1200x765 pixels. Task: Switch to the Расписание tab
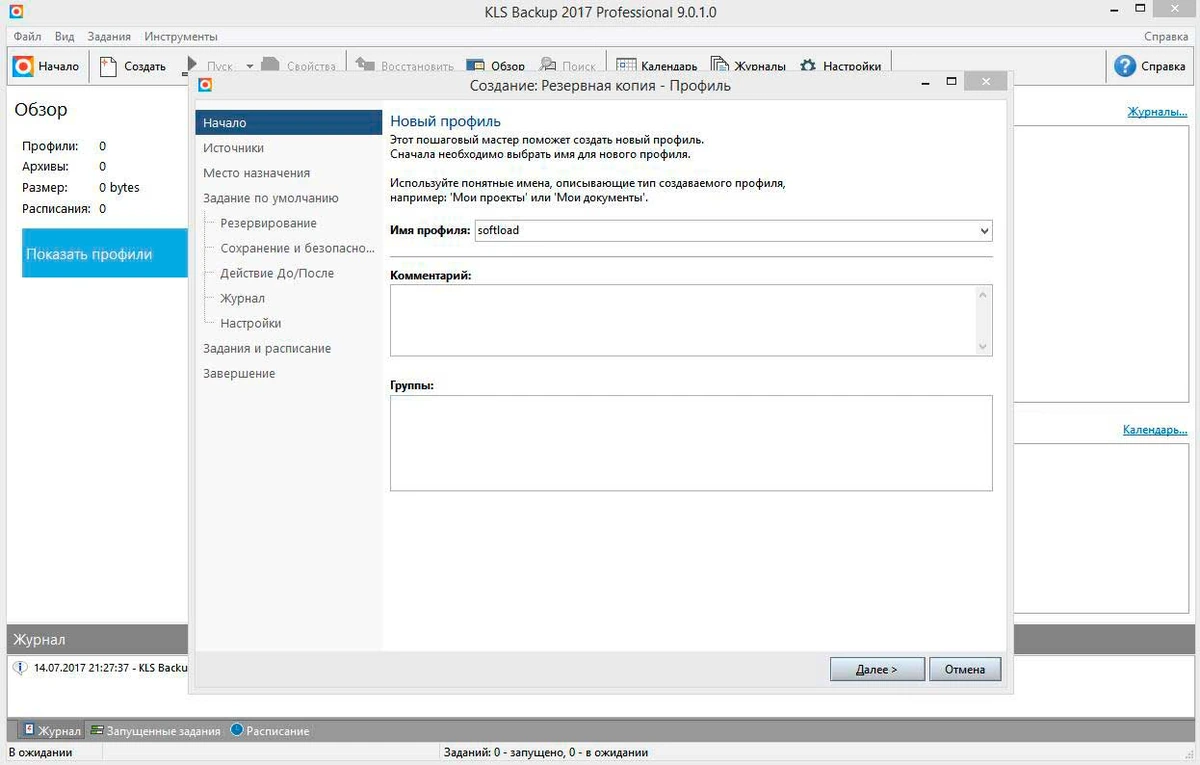pos(270,731)
